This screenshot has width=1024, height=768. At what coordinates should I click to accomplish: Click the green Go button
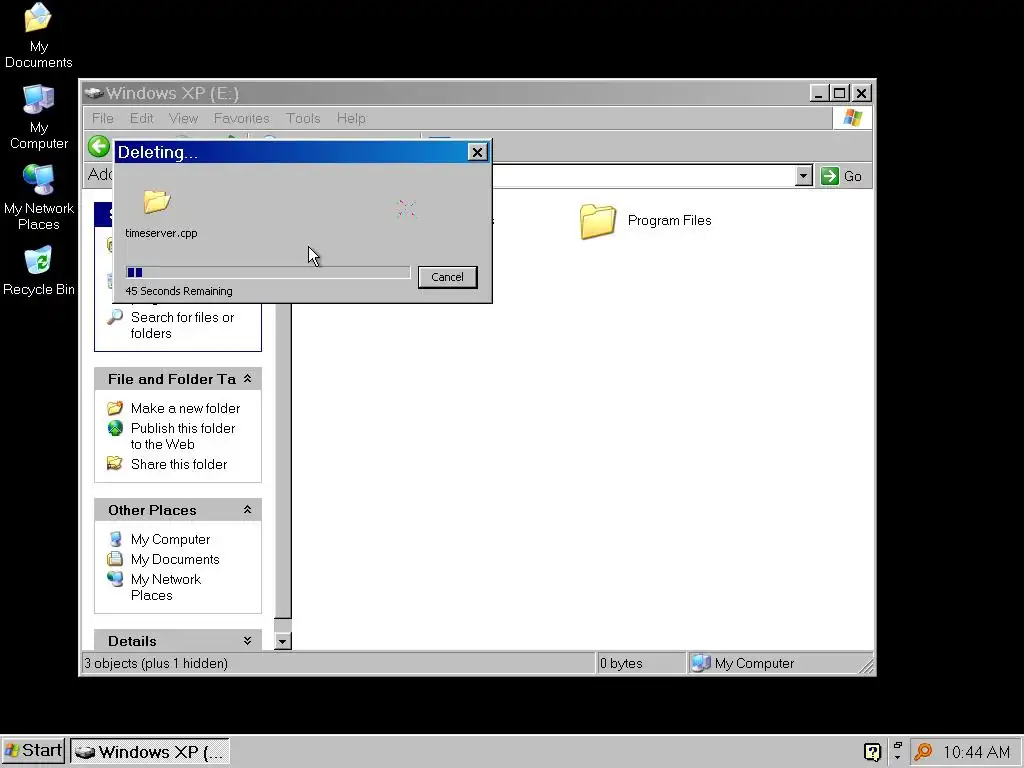coord(842,176)
